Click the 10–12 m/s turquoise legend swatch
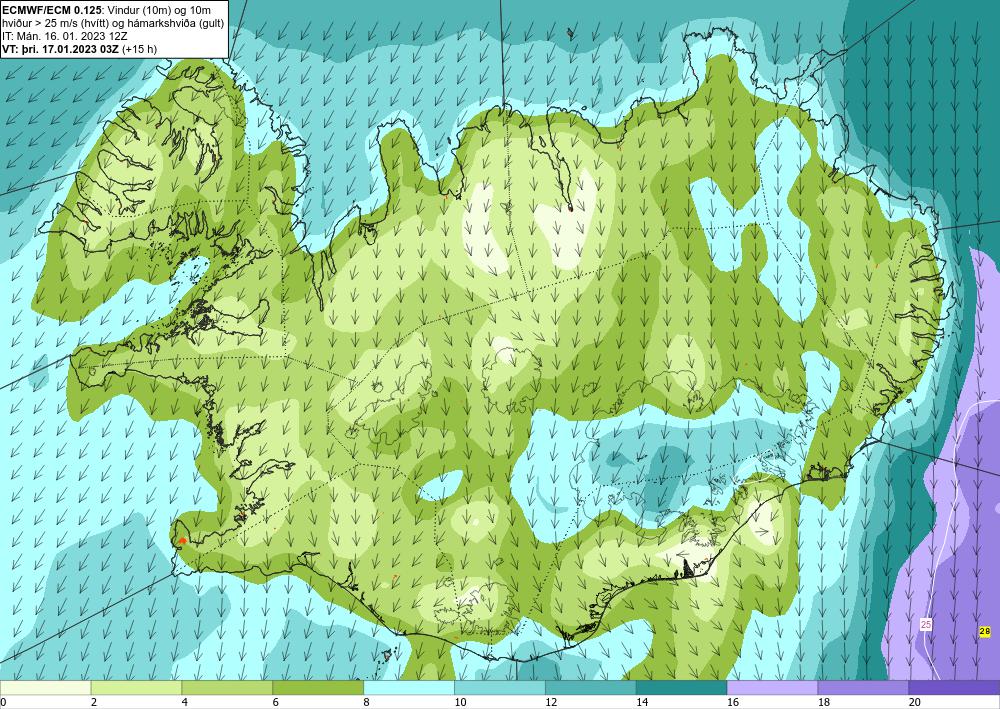The width and height of the screenshot is (1000, 709). coord(499,688)
